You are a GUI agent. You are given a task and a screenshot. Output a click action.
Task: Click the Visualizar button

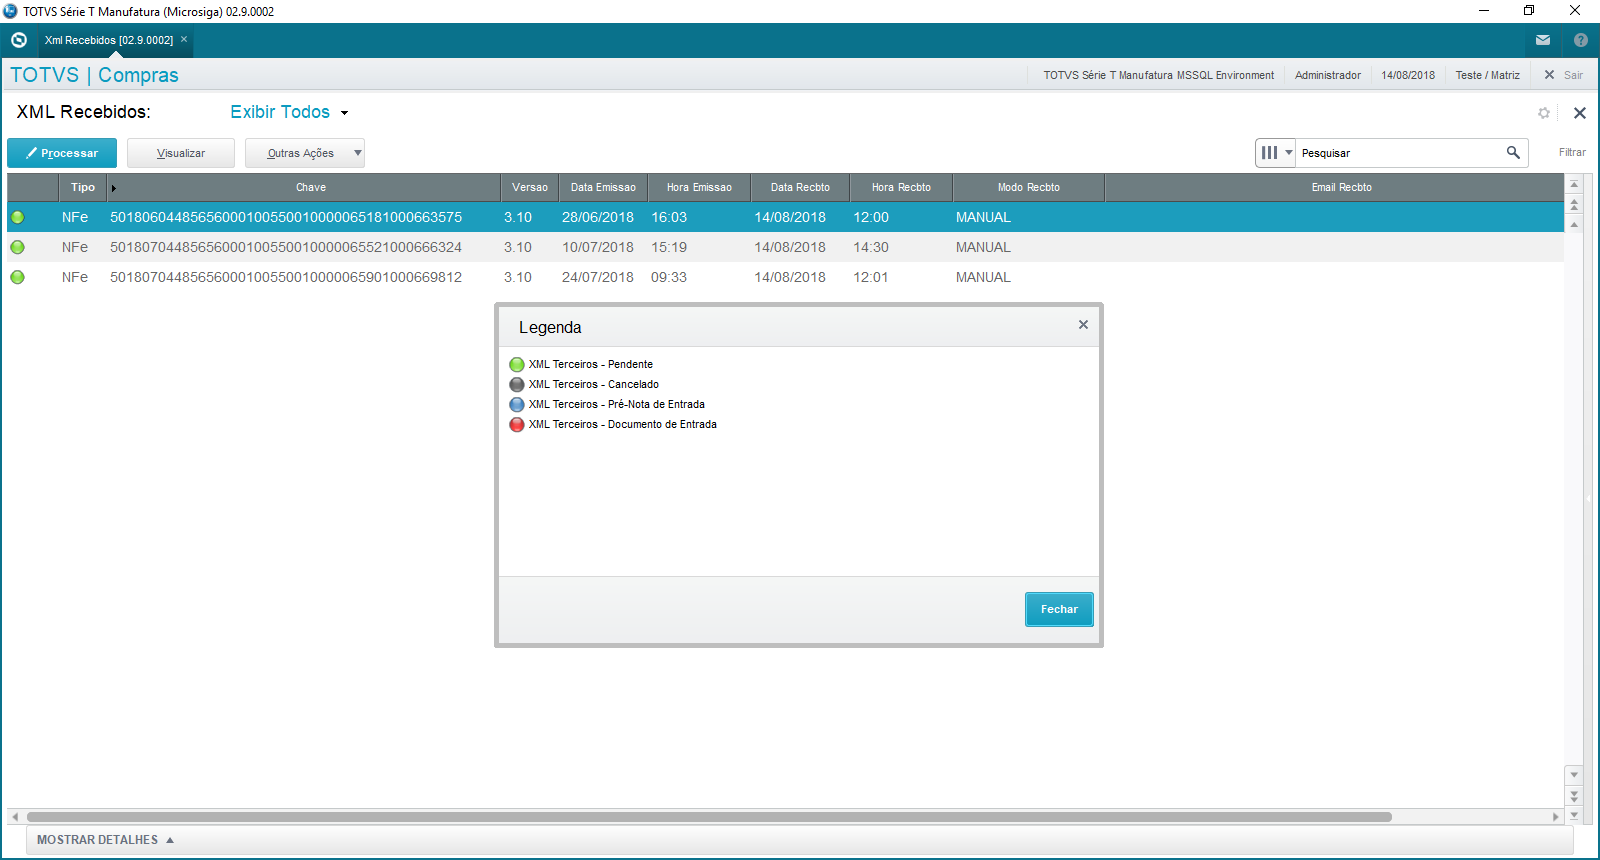pos(181,153)
